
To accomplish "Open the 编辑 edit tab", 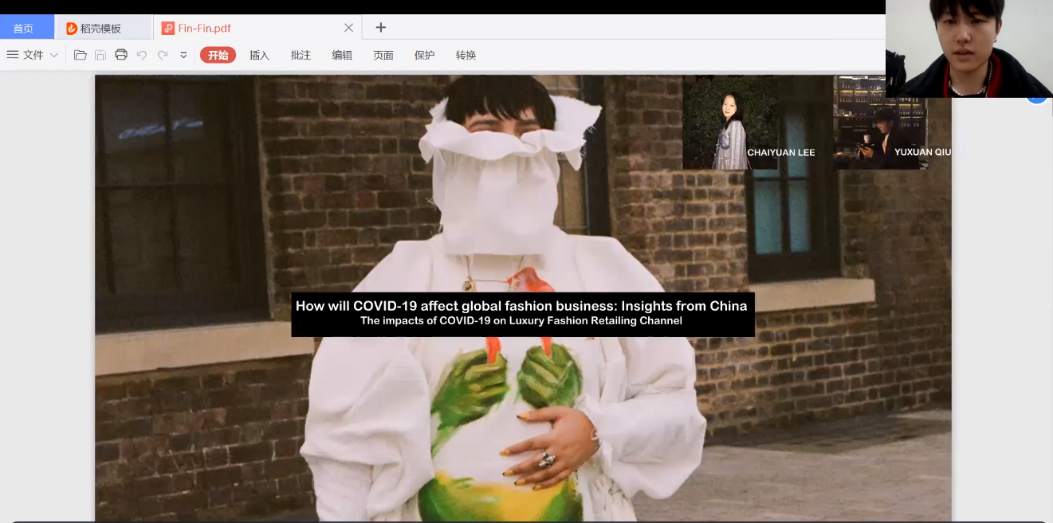I will point(342,55).
